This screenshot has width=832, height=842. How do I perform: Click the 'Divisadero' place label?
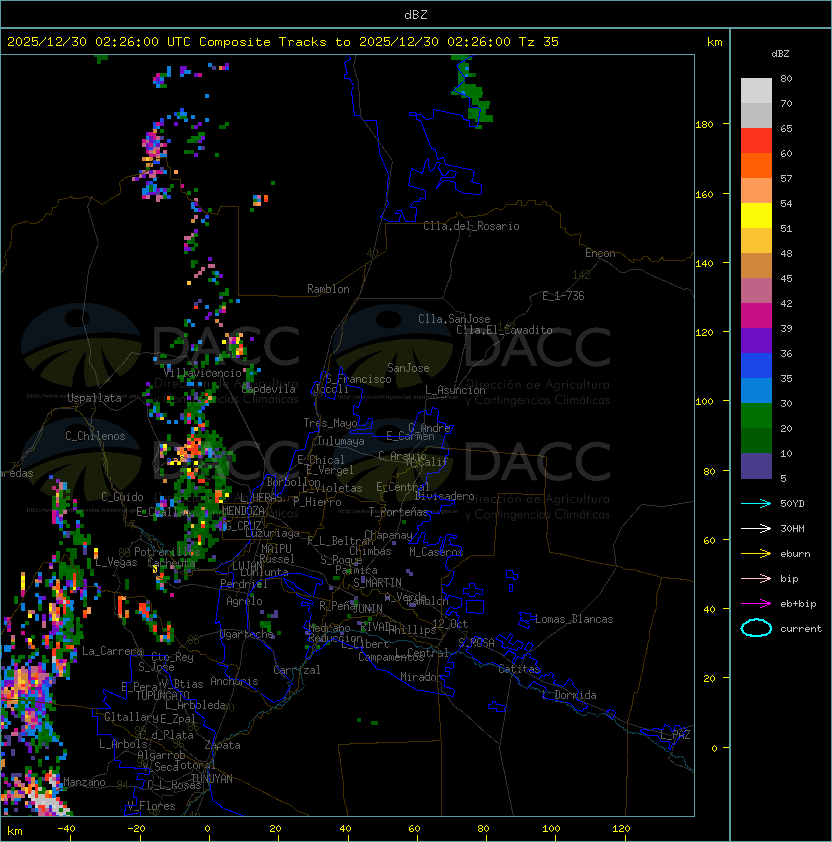pos(444,496)
